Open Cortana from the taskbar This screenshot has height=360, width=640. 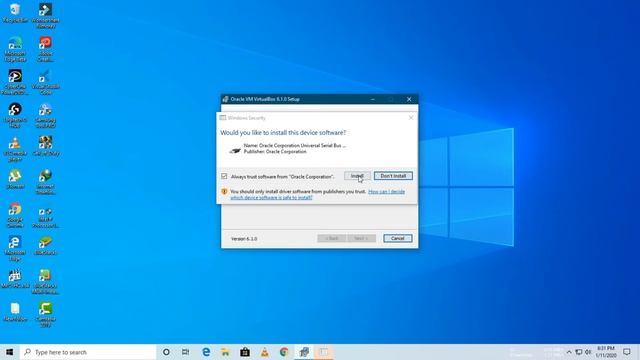click(166, 352)
